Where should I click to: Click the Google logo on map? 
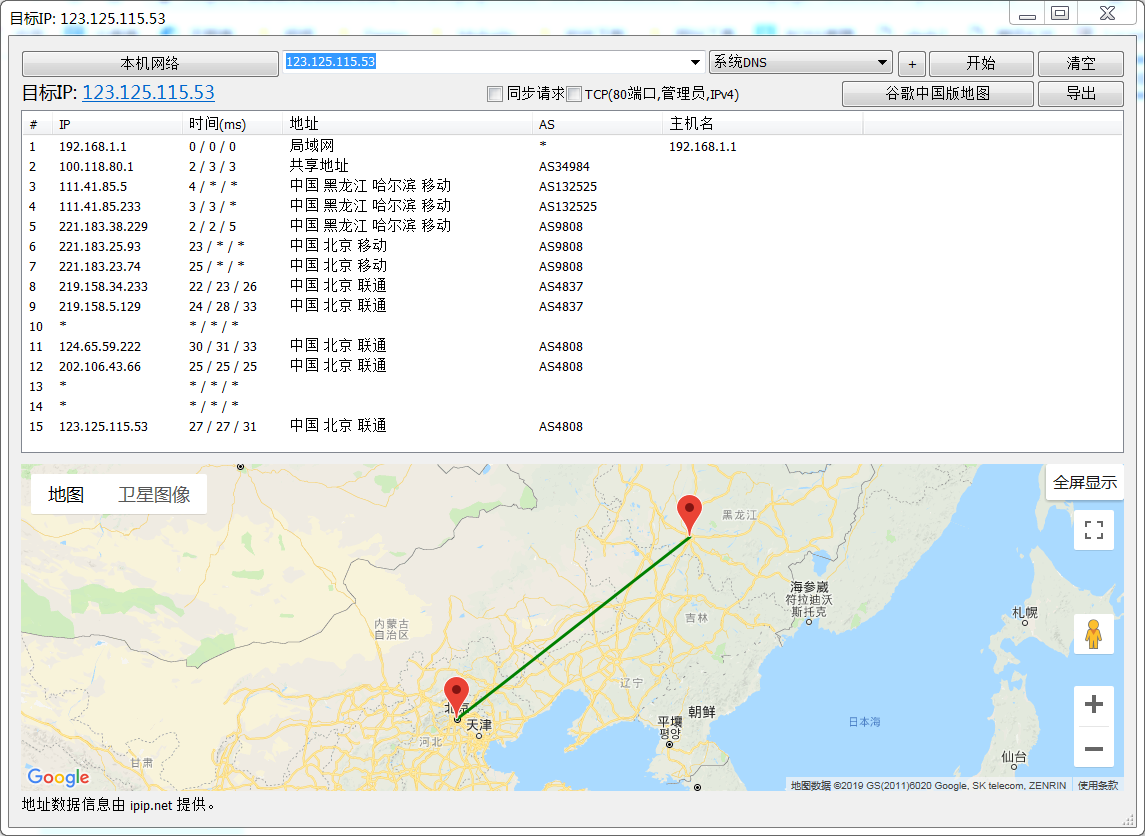coord(58,777)
